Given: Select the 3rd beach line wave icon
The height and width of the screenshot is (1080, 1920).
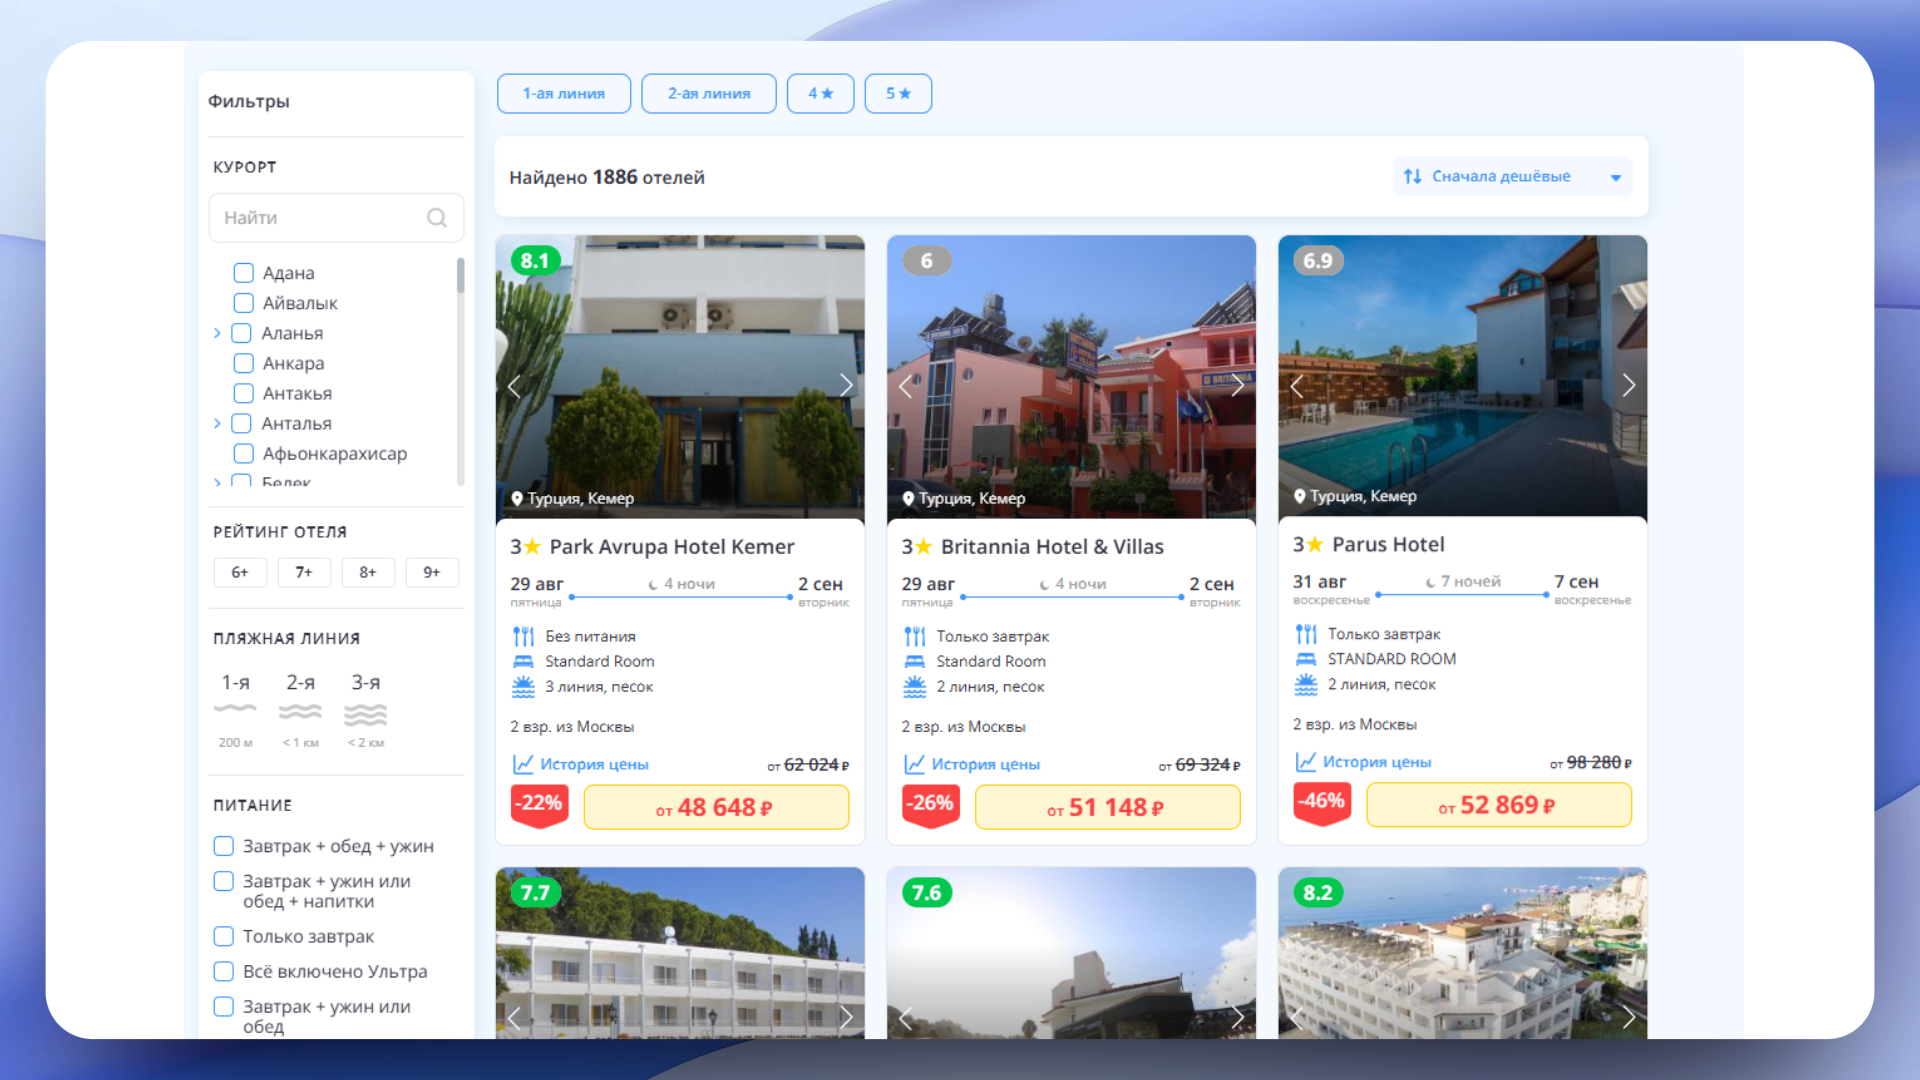Looking at the screenshot, I should (x=365, y=714).
